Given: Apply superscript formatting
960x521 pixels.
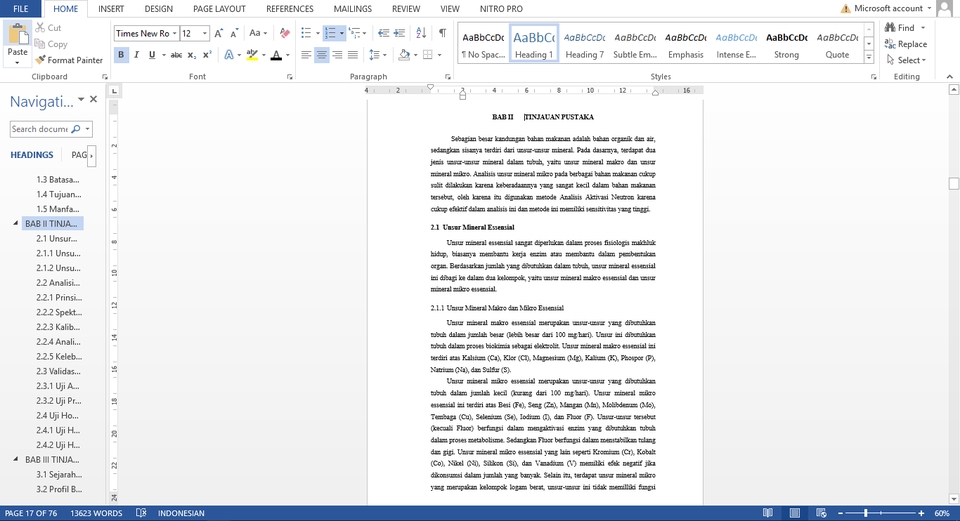Looking at the screenshot, I should tap(207, 55).
